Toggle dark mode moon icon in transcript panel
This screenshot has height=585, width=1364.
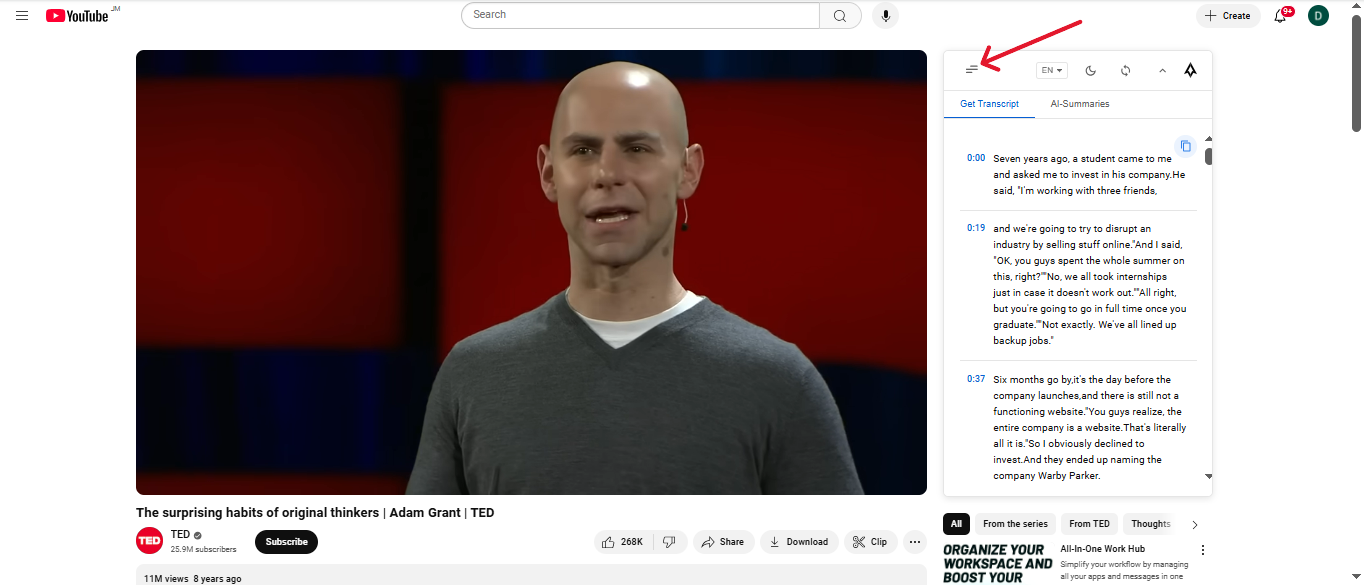(x=1091, y=70)
